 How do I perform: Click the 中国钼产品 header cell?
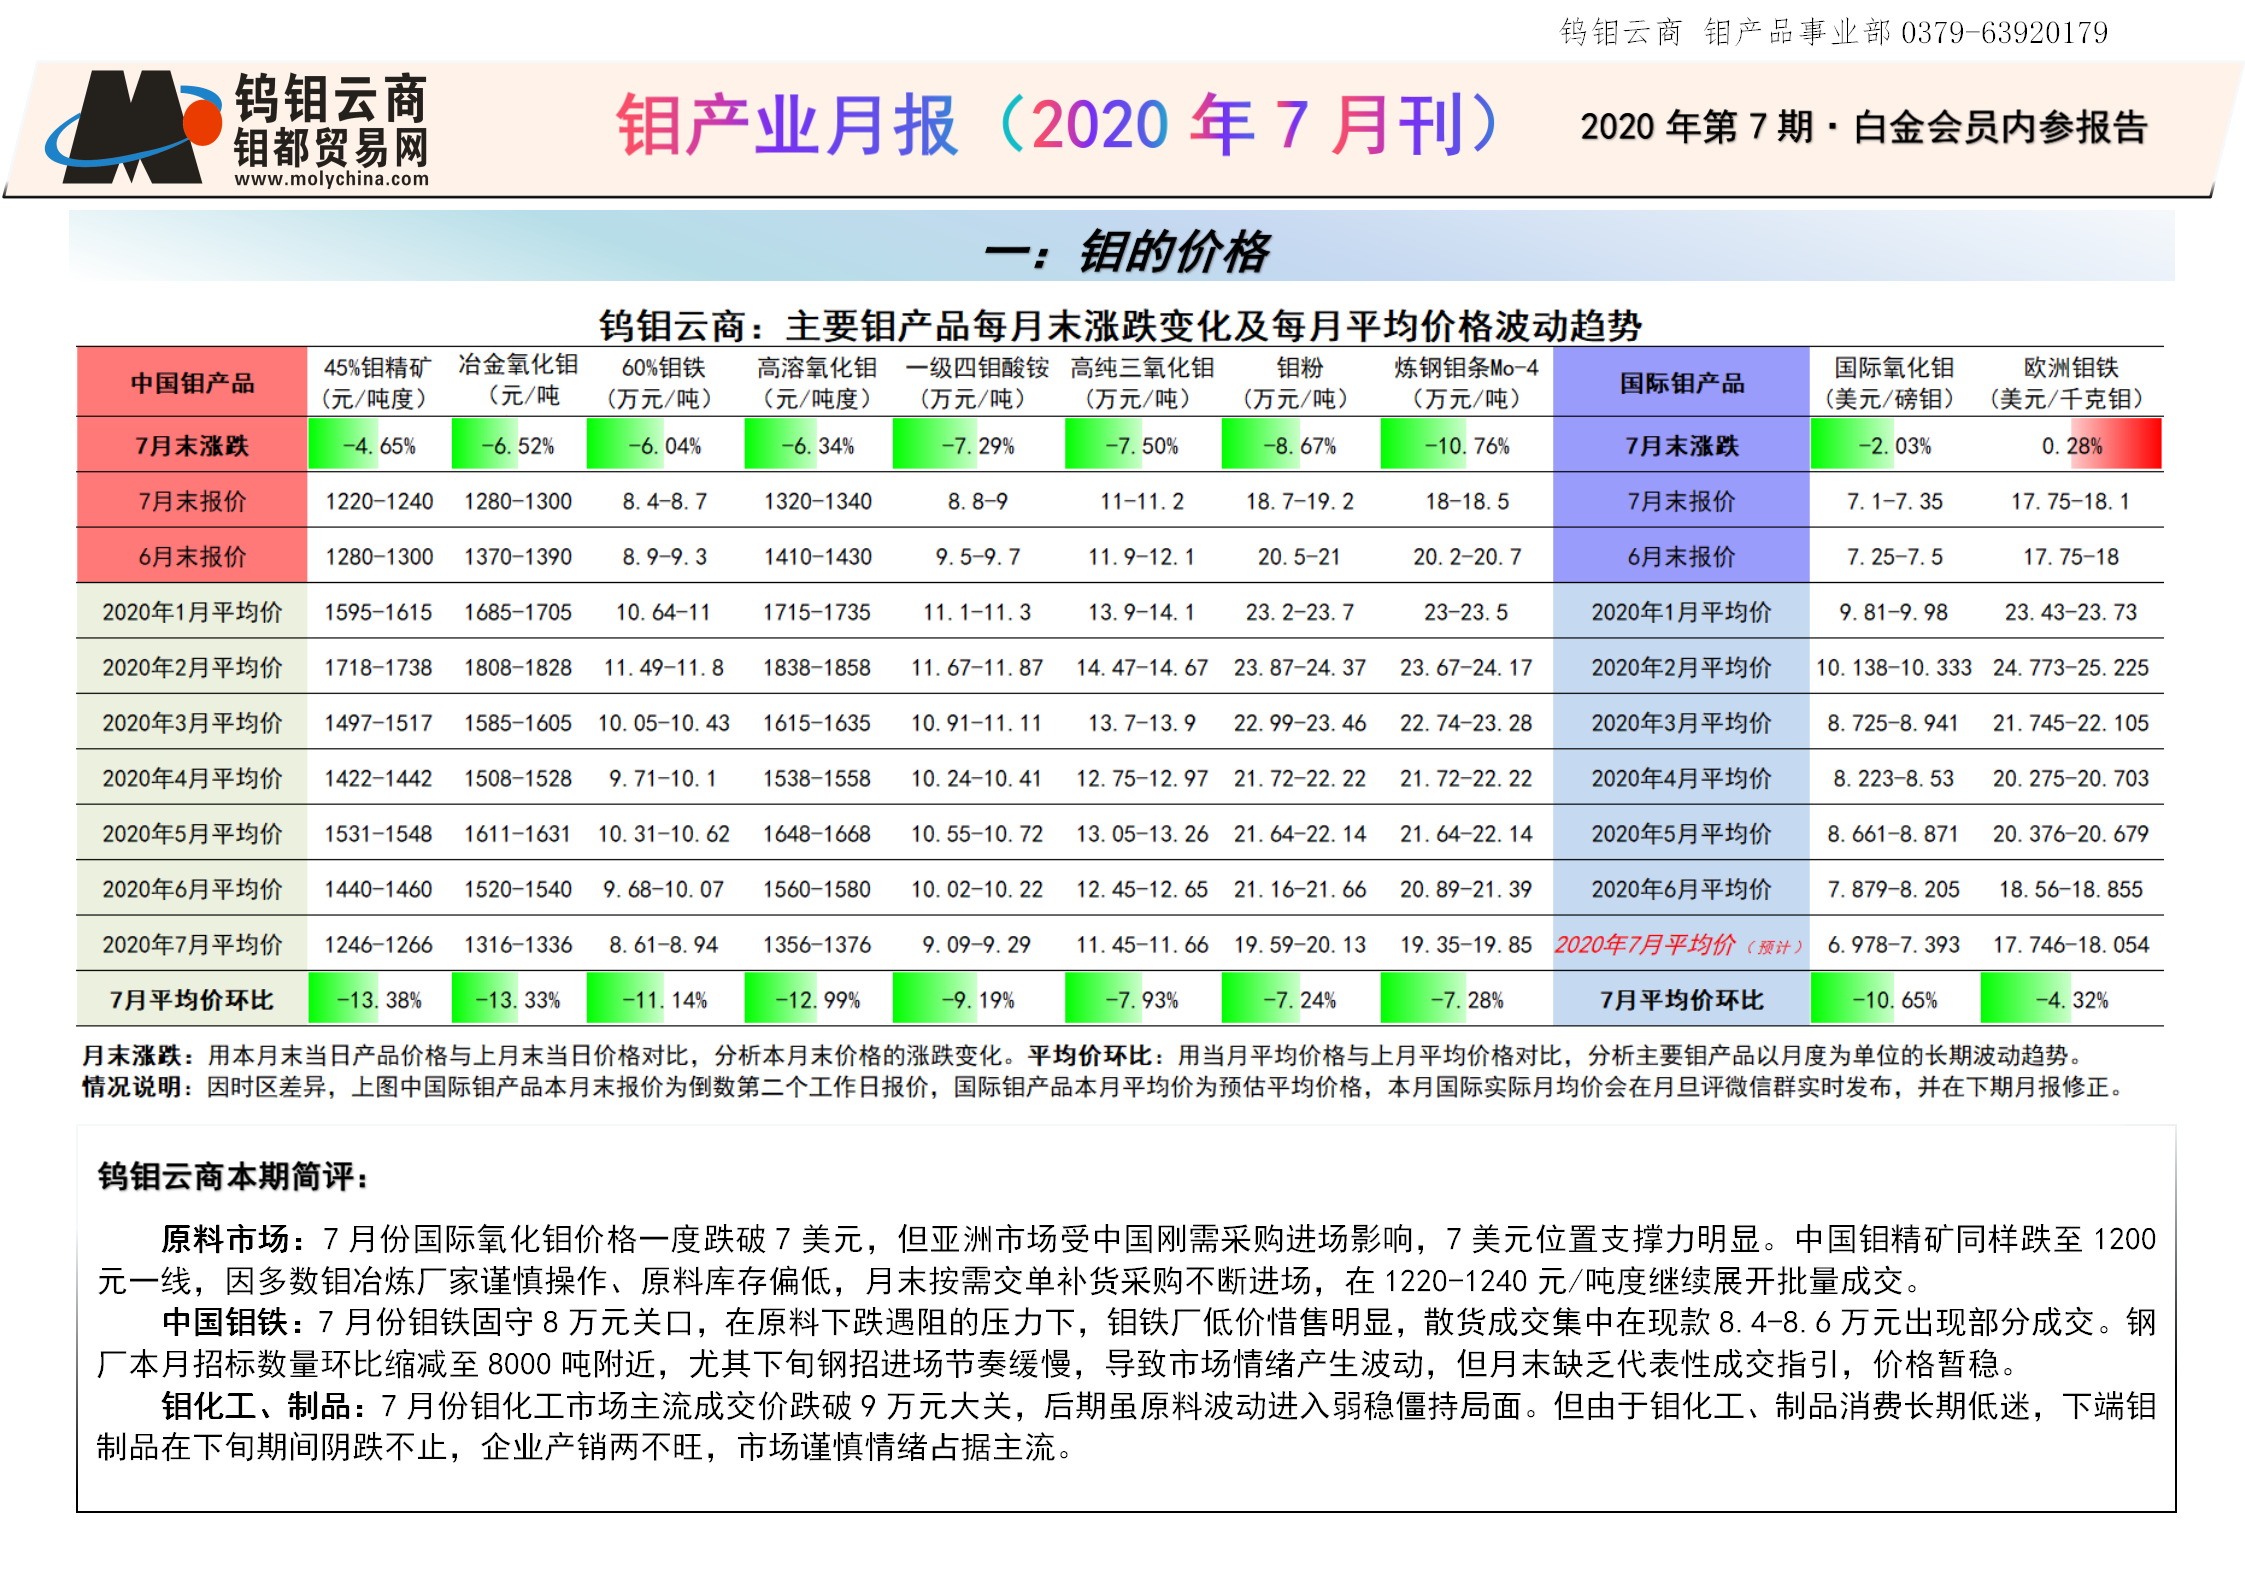click(x=192, y=383)
